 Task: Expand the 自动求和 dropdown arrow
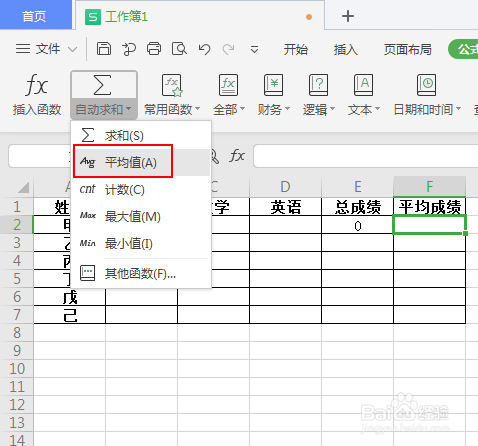129,109
